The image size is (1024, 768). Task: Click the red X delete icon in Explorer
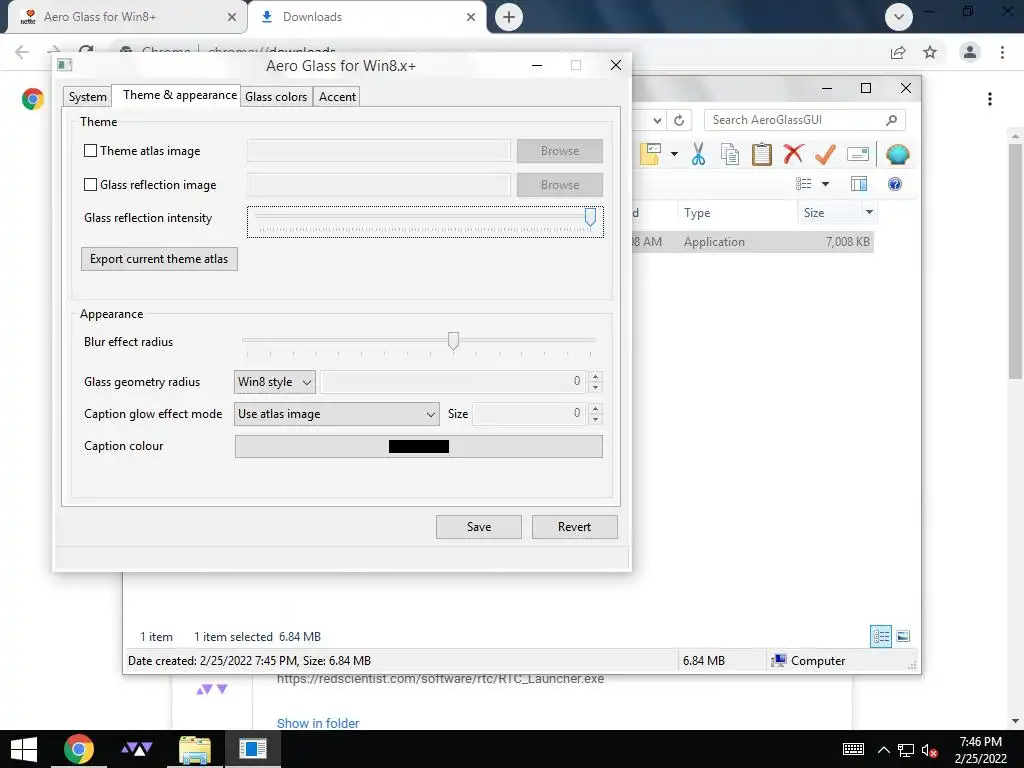(x=793, y=155)
